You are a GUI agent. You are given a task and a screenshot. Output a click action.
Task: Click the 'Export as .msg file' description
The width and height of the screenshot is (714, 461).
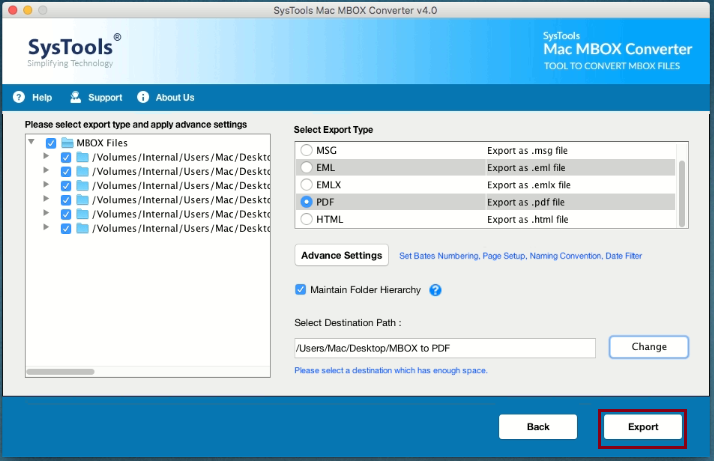coord(527,150)
